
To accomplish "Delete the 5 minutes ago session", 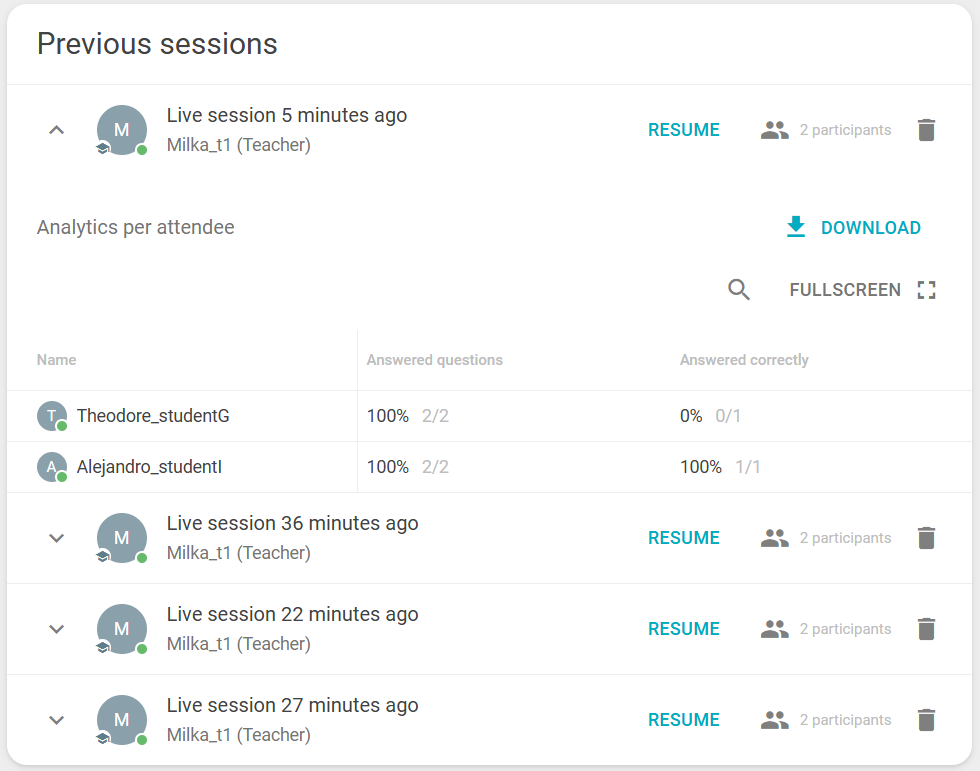I will click(927, 130).
